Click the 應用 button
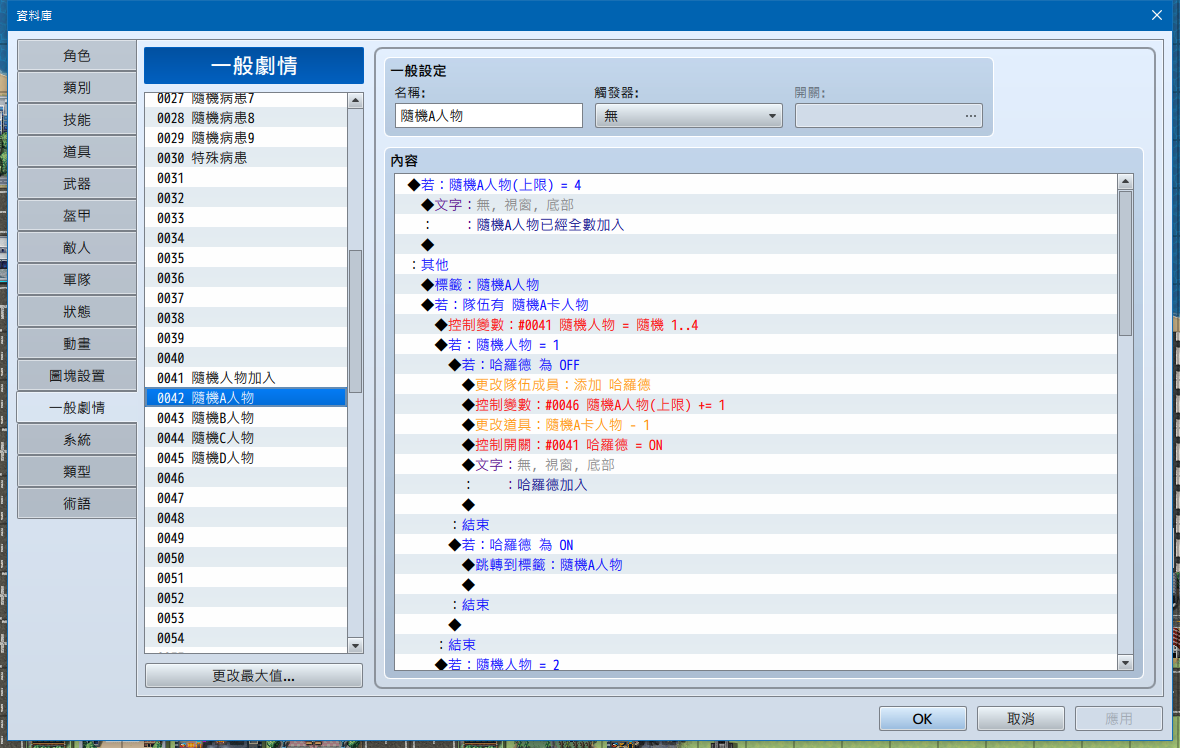The width and height of the screenshot is (1180, 748). click(1118, 719)
